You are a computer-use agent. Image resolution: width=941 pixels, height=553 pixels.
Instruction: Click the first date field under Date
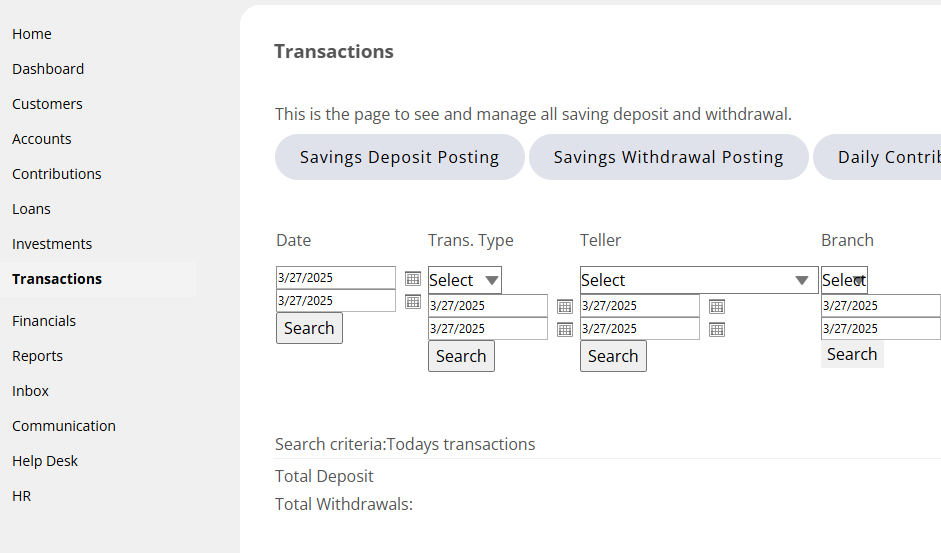[336, 278]
